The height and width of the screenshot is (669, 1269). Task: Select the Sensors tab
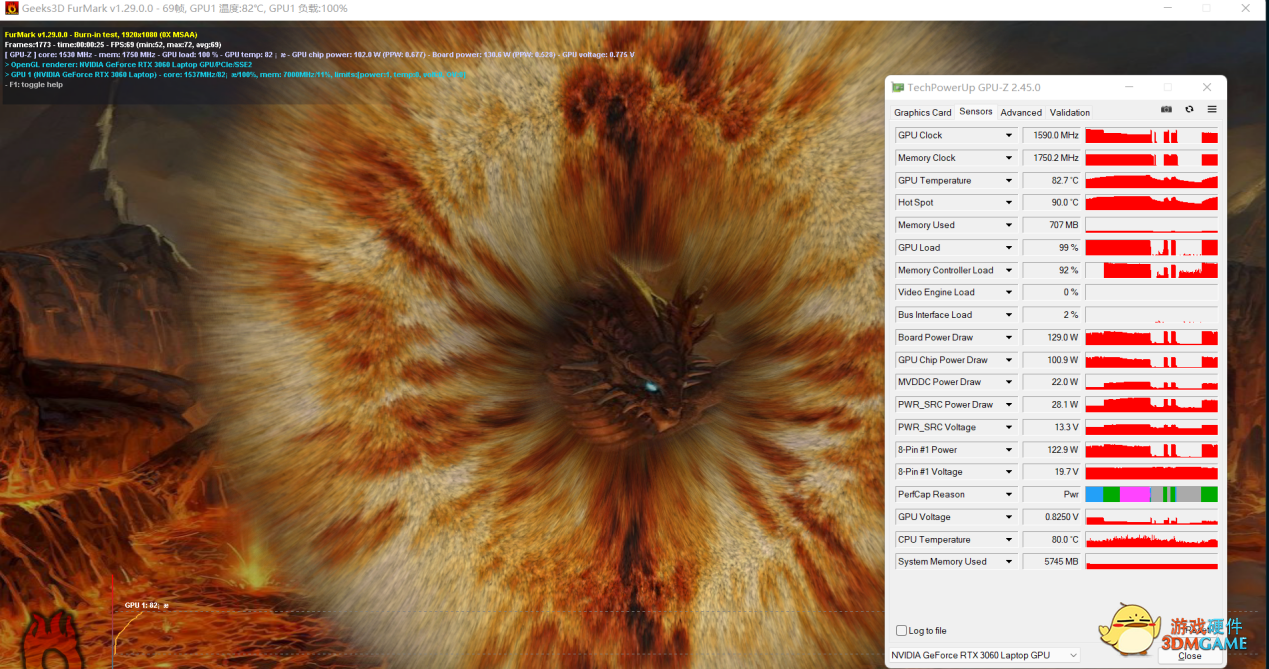coord(975,112)
